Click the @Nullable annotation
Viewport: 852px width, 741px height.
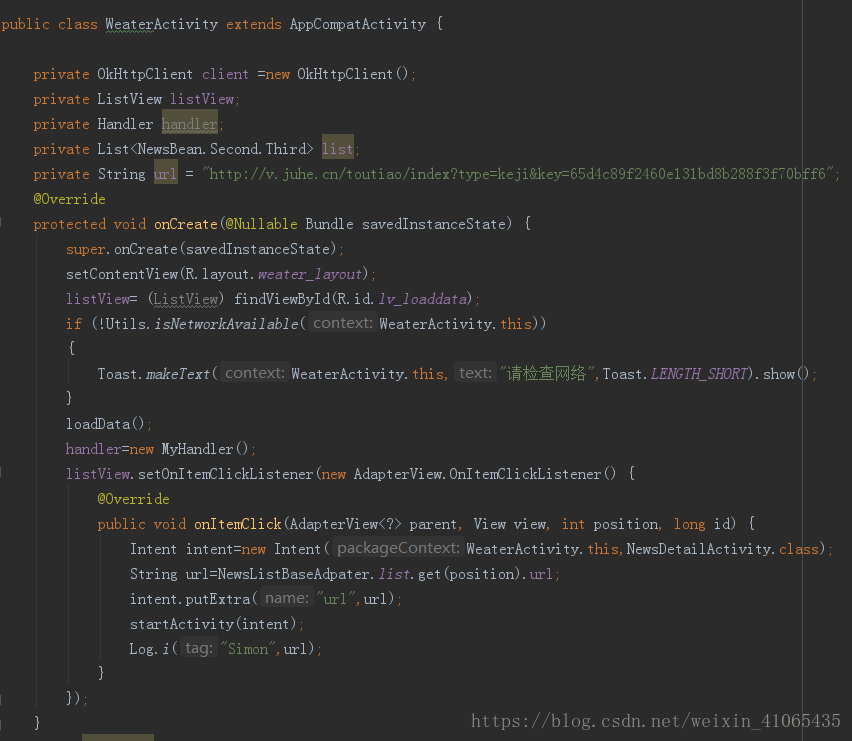261,224
